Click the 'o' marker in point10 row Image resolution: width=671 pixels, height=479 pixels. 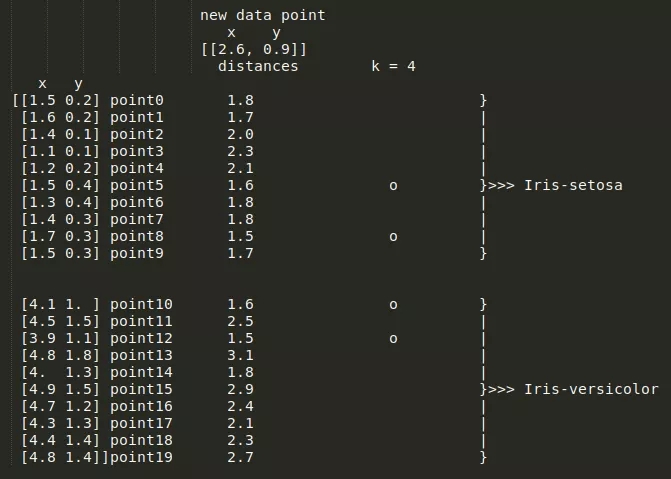393,304
